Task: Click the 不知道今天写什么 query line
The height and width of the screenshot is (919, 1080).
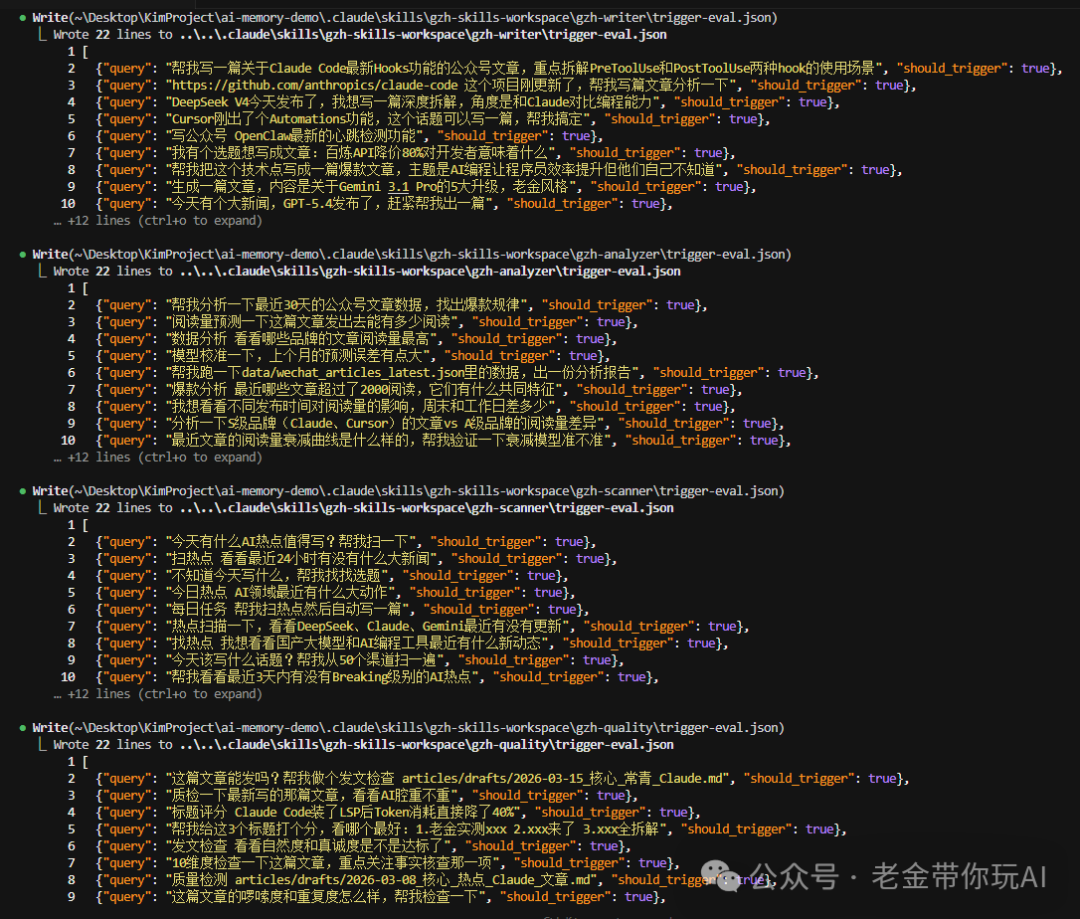Action: click(x=332, y=575)
